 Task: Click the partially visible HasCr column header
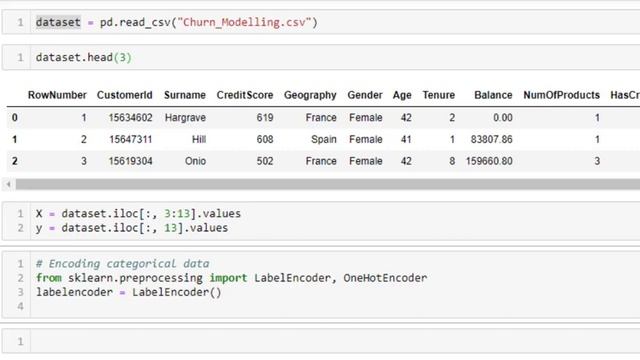point(625,95)
